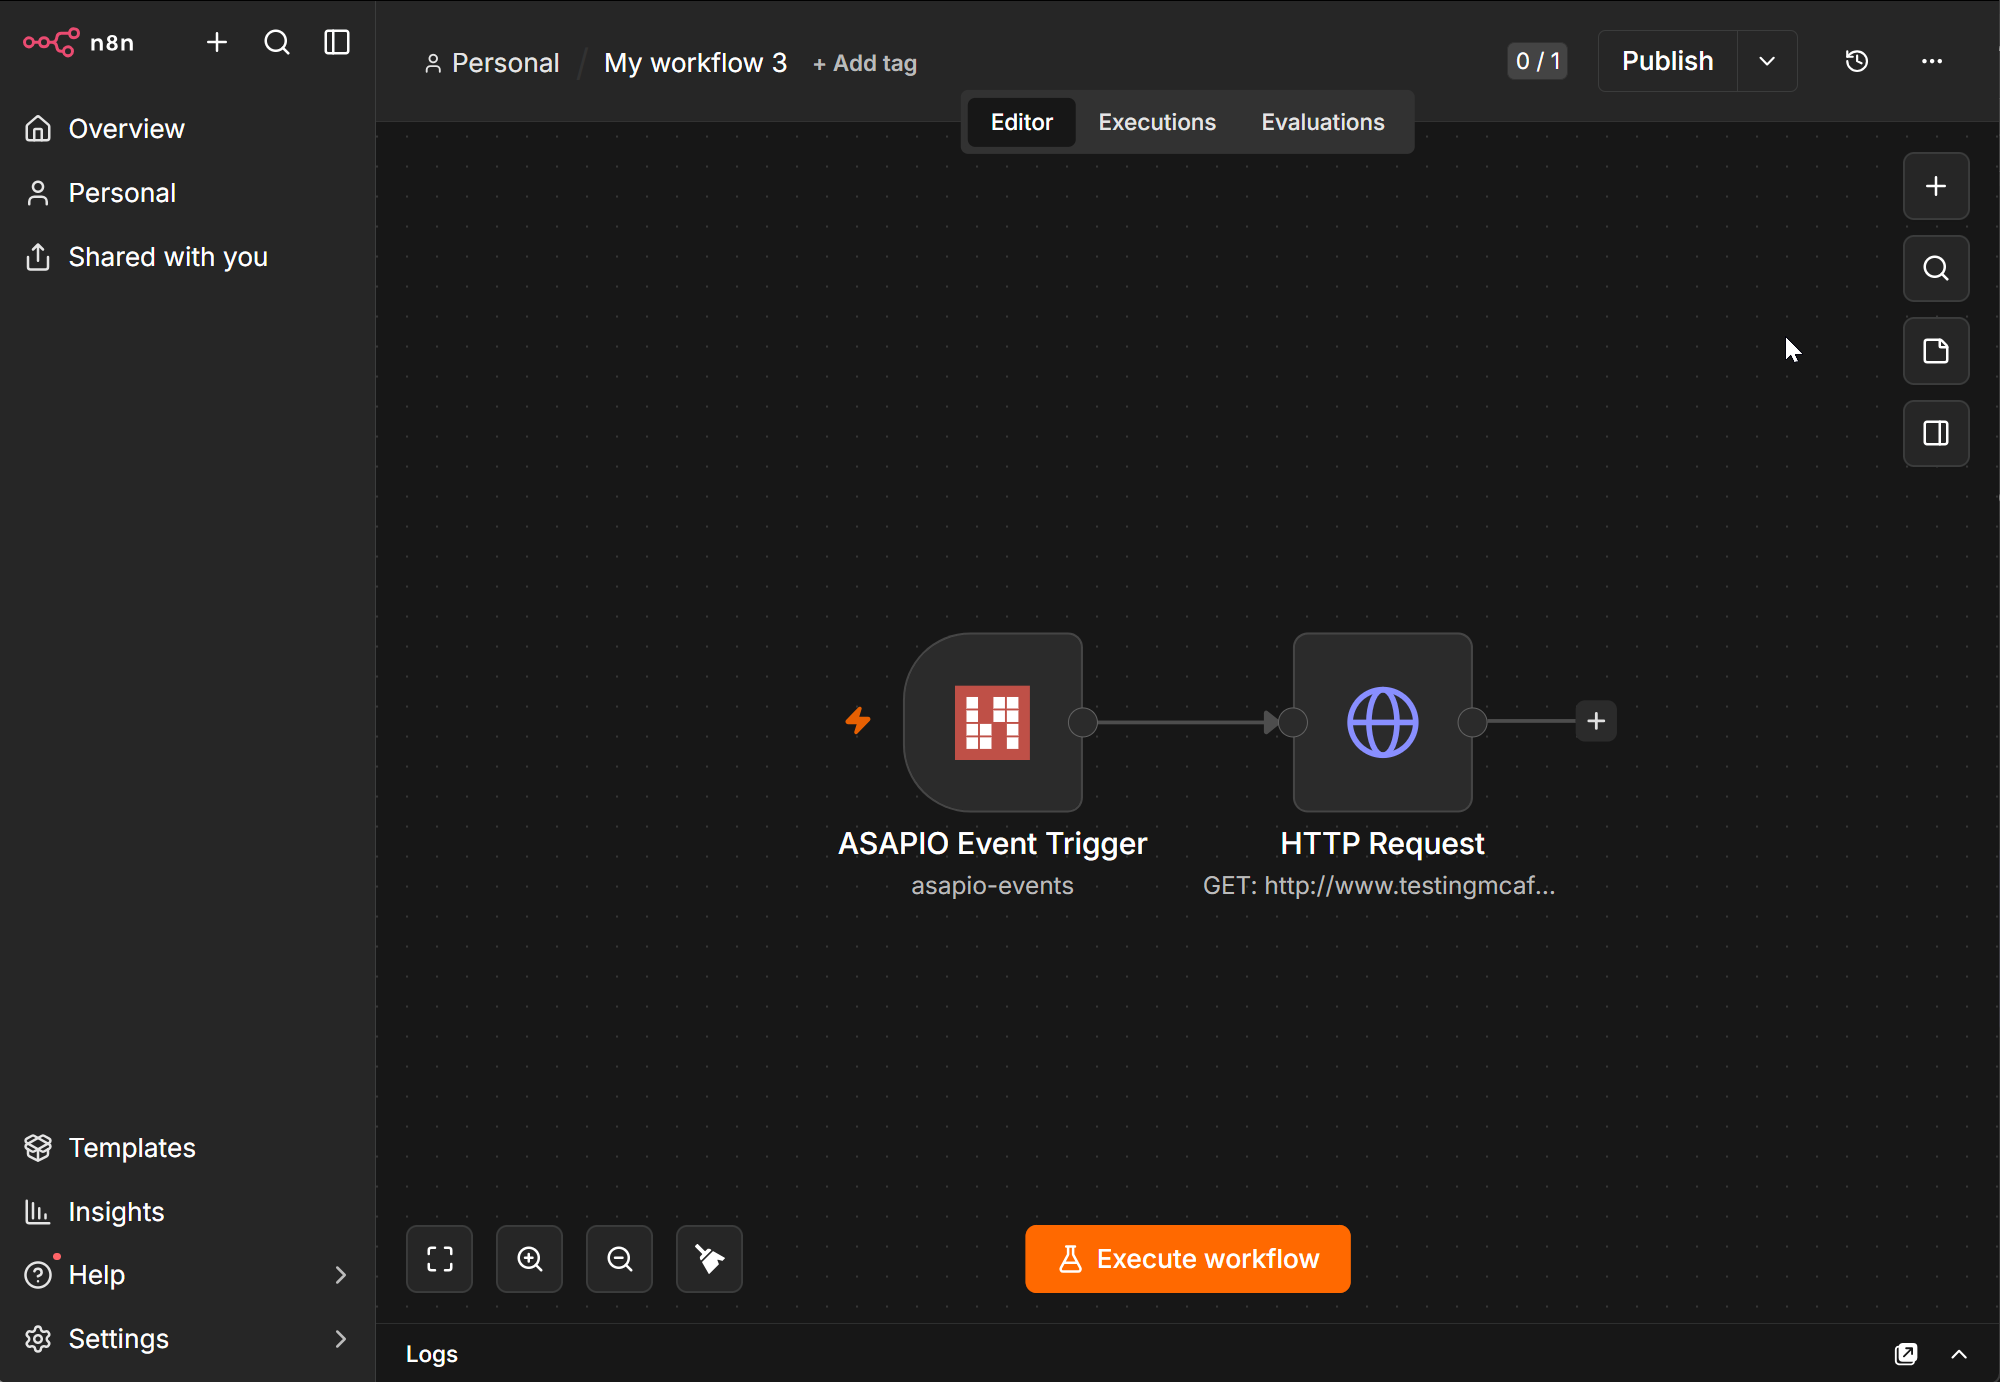This screenshot has height=1382, width=2000.
Task: Add sticky note to canvas
Action: (x=1936, y=351)
